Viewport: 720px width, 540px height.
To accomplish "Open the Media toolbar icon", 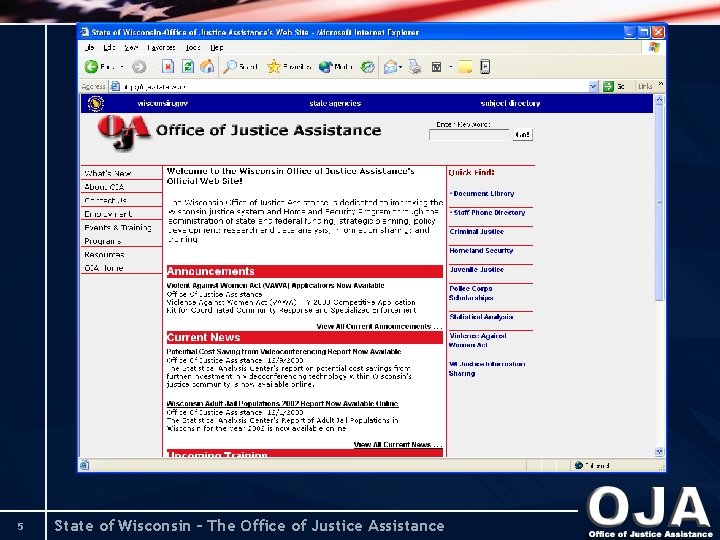I will point(326,67).
